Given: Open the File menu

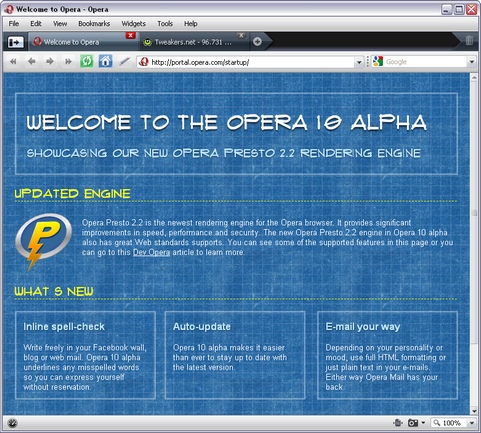Looking at the screenshot, I should (14, 24).
